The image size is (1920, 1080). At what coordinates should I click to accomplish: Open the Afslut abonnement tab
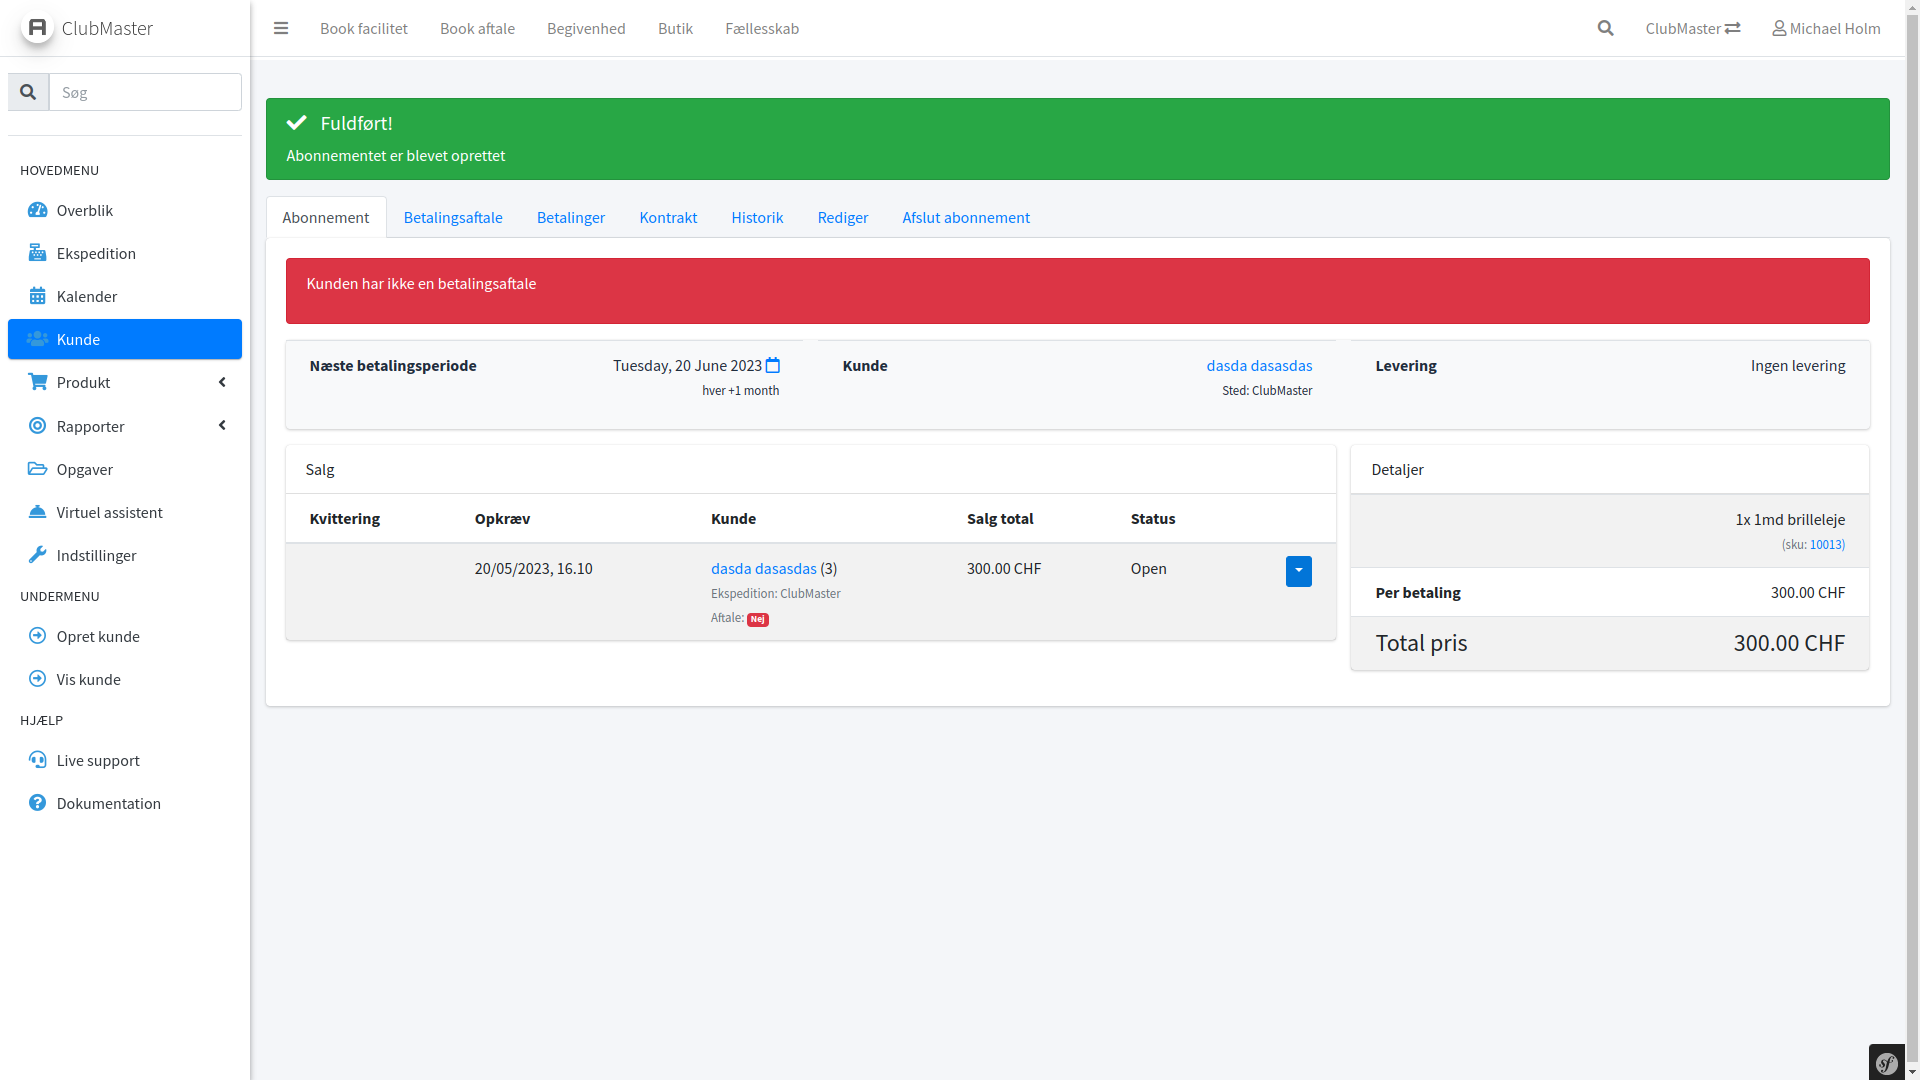point(965,217)
